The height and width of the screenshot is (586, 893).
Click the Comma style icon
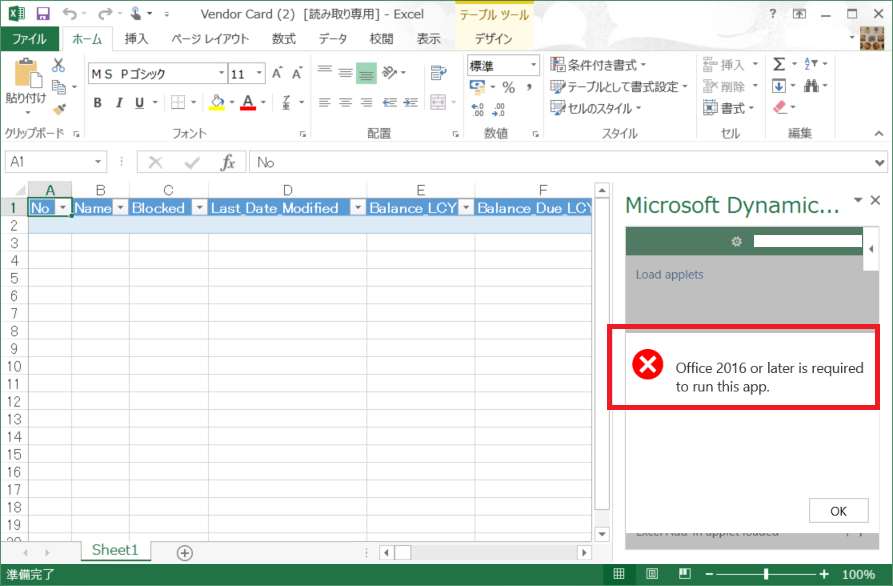529,87
